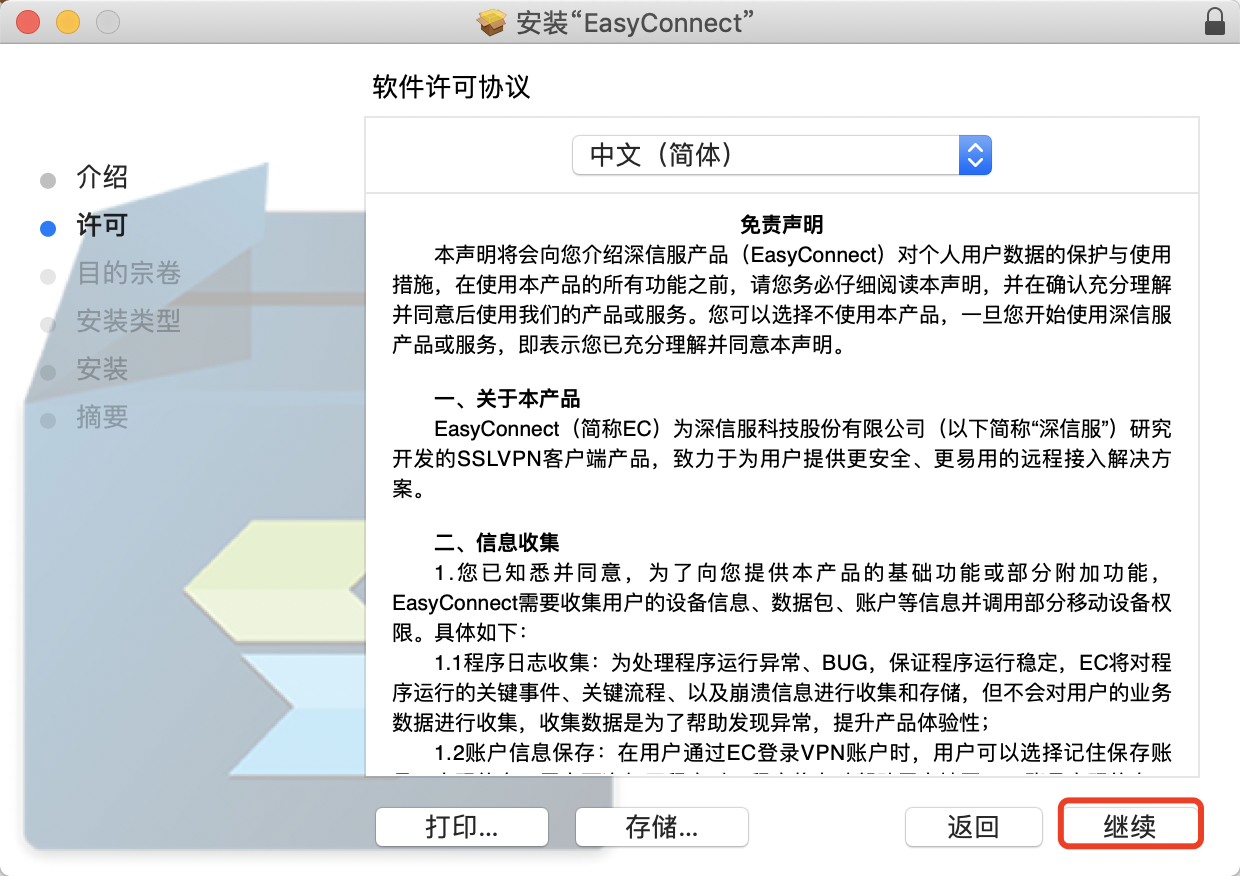The height and width of the screenshot is (876, 1240).
Task: Click the line starting with 开发的SSLVPN客户端产品
Action: [x=782, y=459]
